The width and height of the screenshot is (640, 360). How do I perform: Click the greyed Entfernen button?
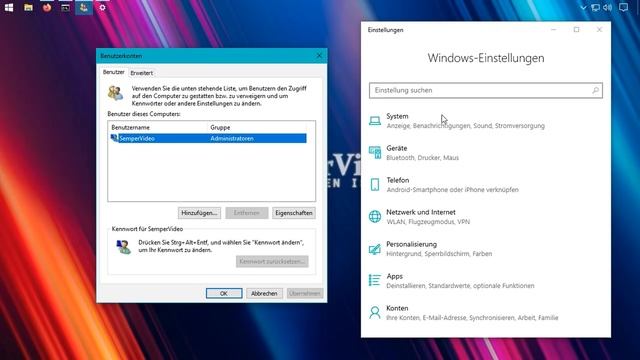247,213
